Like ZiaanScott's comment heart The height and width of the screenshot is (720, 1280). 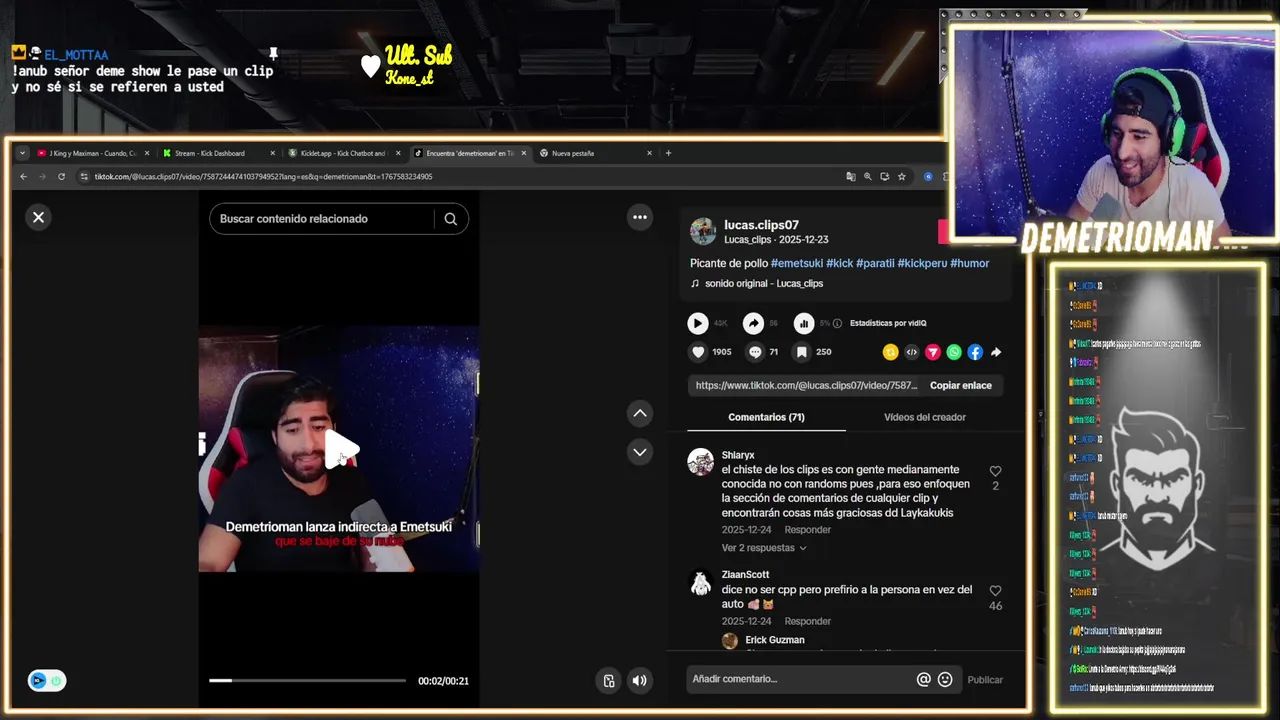click(x=995, y=591)
